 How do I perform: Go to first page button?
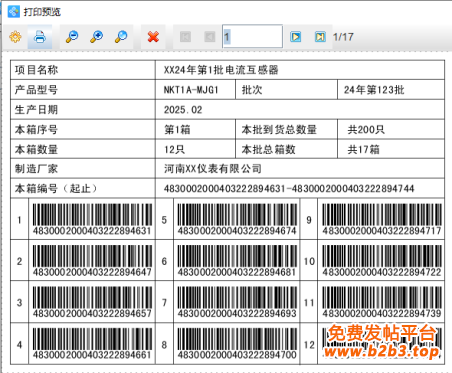tap(185, 37)
